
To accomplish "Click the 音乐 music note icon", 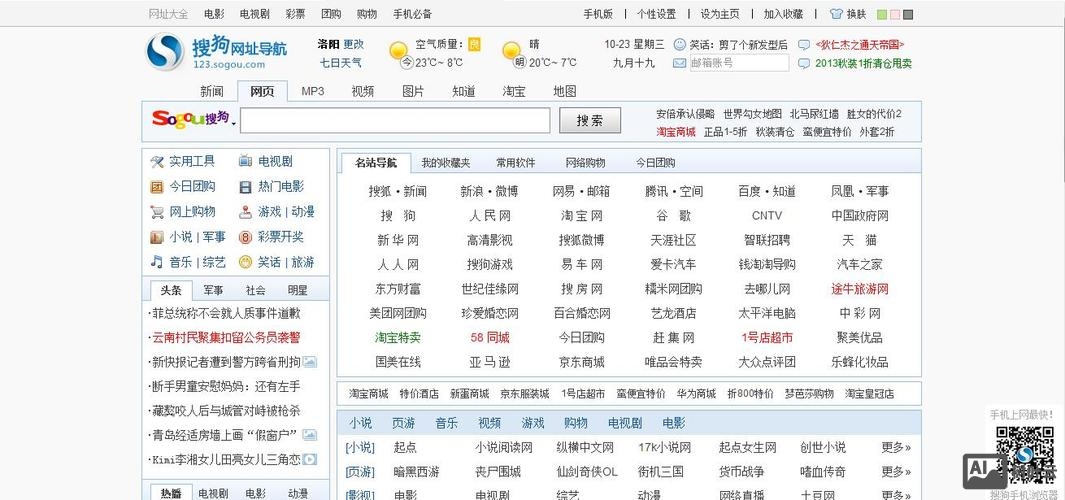I will pyautogui.click(x=157, y=262).
